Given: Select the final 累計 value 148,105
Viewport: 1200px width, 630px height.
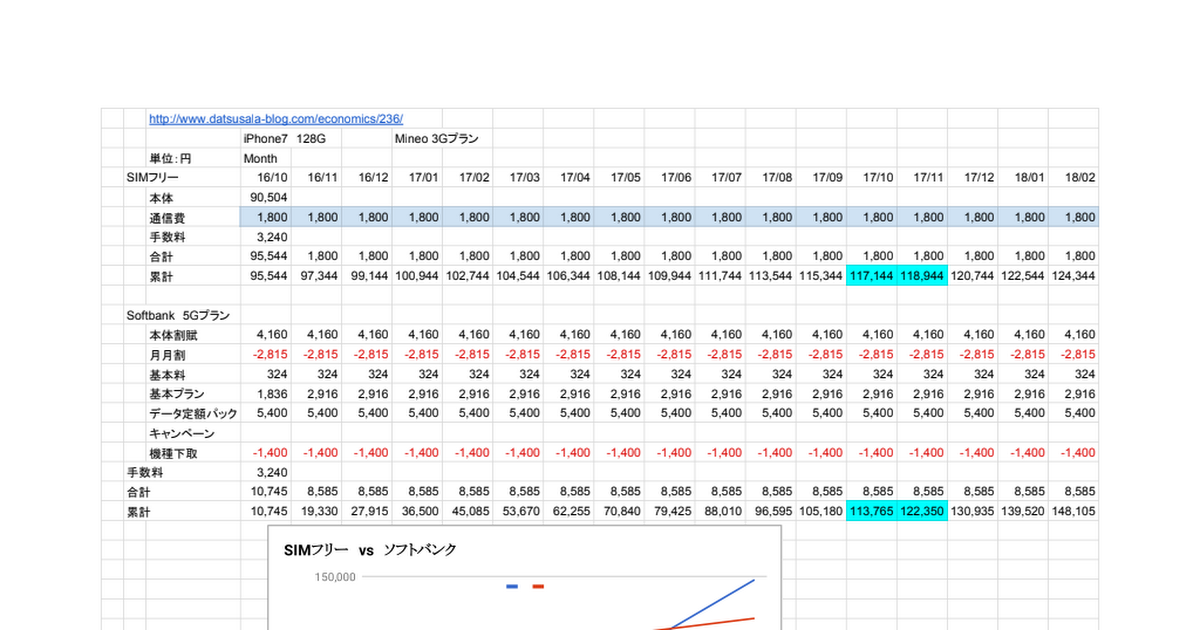Looking at the screenshot, I should pos(1074,511).
